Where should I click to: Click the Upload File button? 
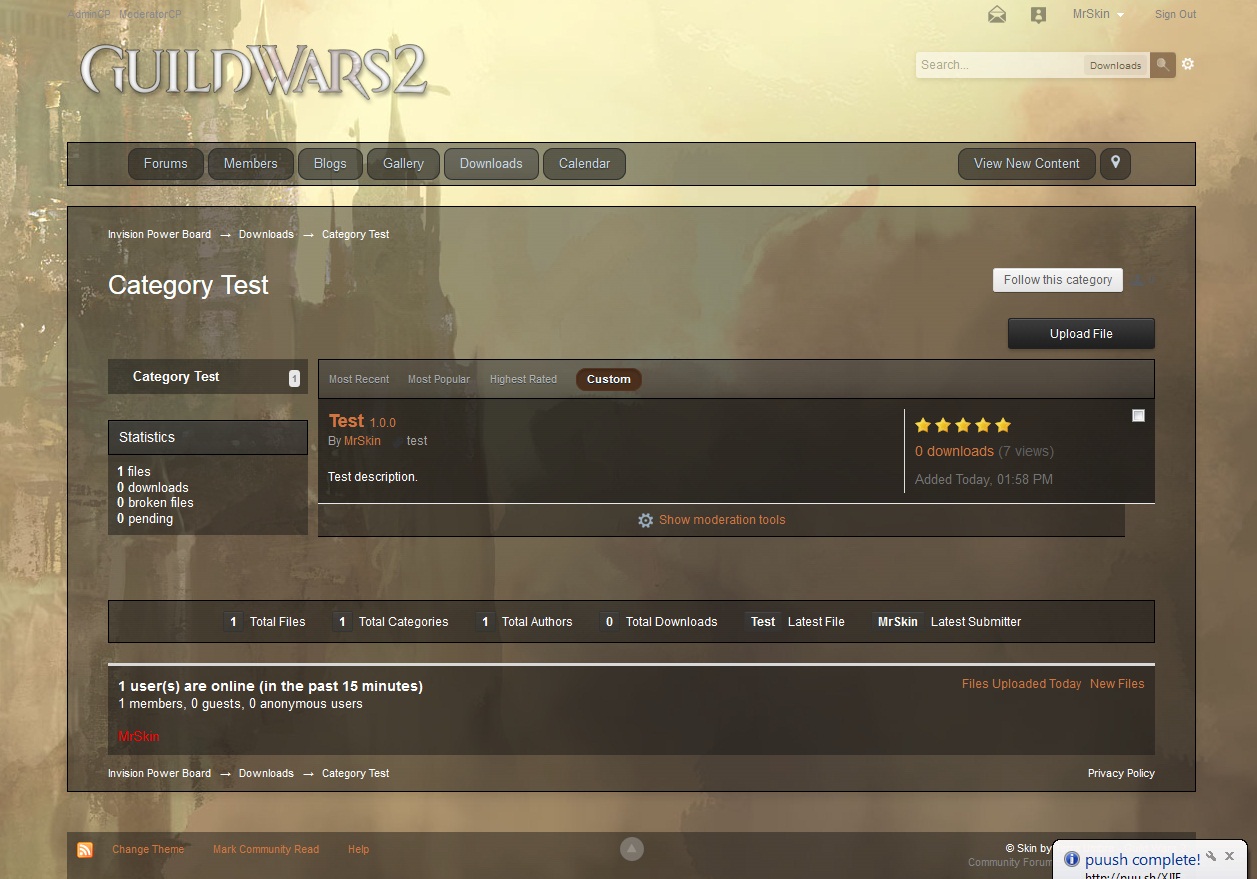pyautogui.click(x=1080, y=334)
